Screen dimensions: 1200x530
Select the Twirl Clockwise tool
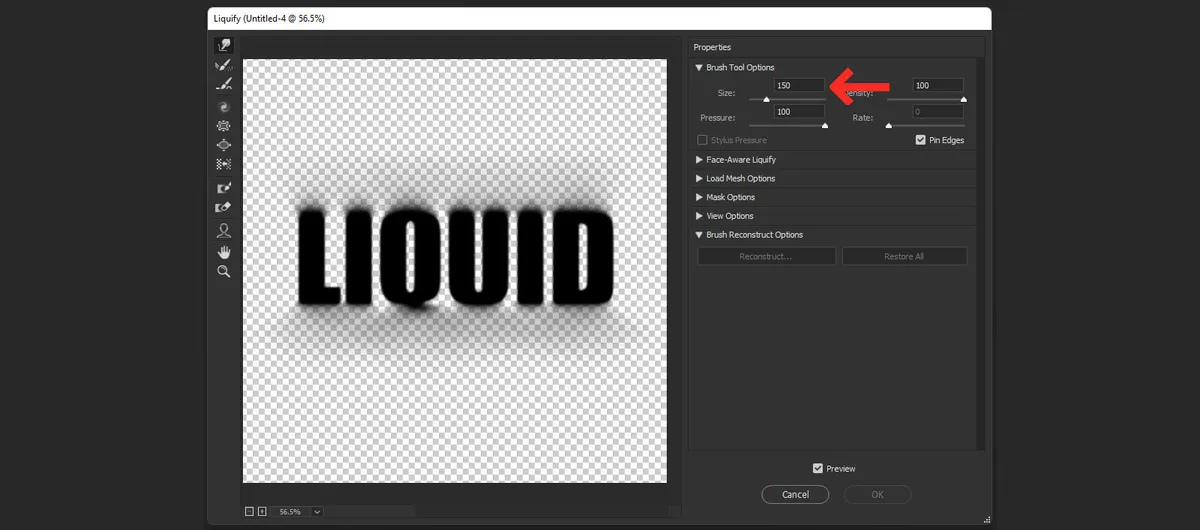(224, 106)
